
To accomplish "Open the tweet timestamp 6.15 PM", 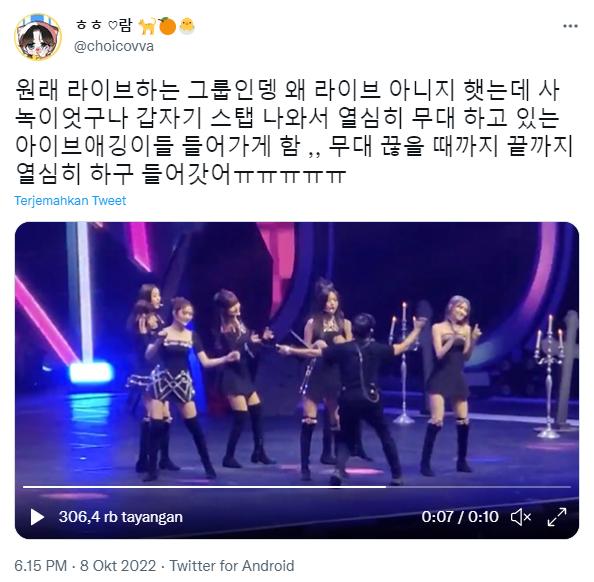I will pyautogui.click(x=40, y=566).
